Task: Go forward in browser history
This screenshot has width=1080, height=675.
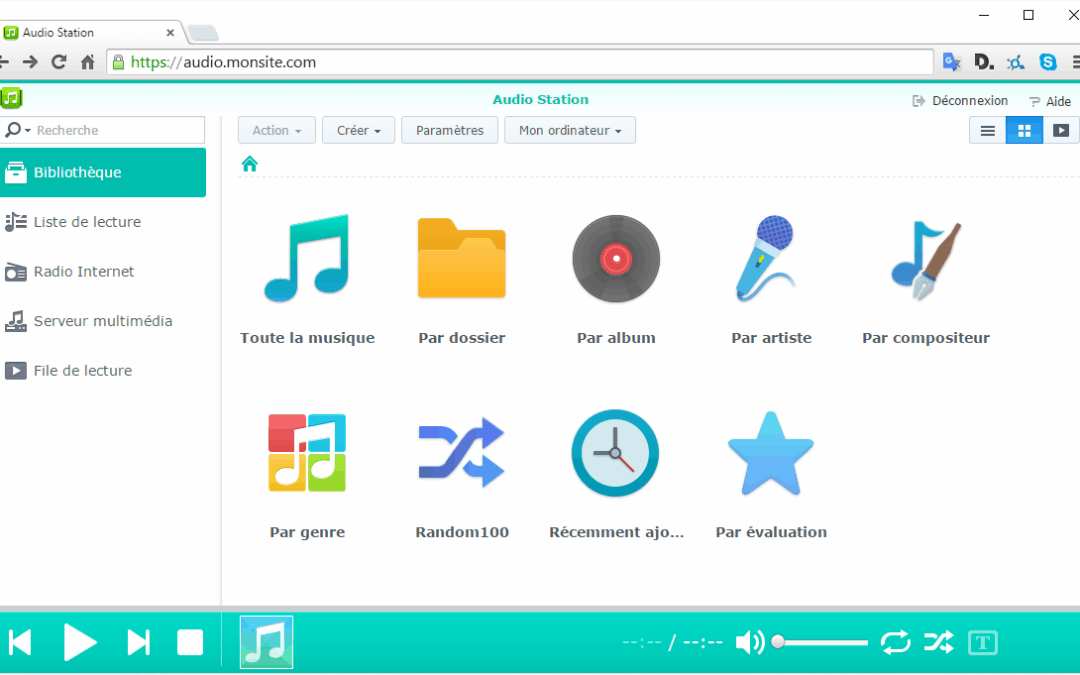Action: point(30,62)
